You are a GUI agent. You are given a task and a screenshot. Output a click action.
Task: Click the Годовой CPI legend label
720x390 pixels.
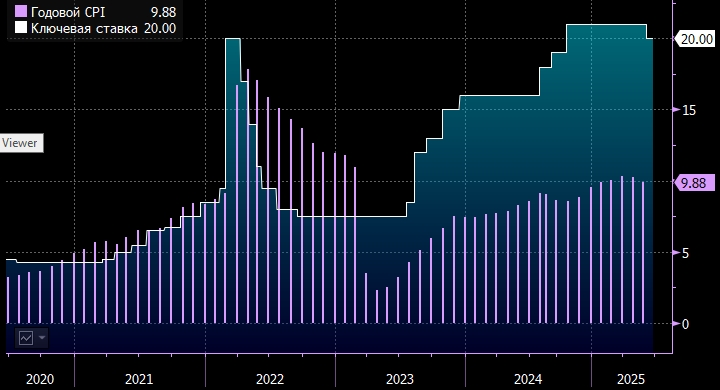coord(68,12)
